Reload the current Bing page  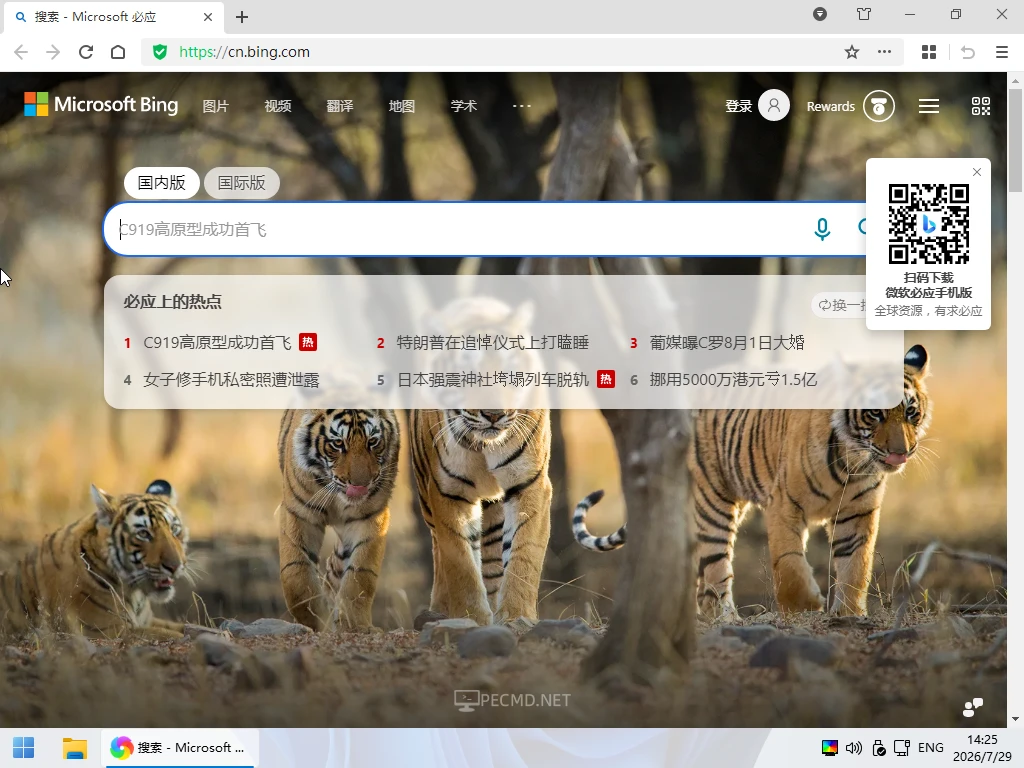[86, 52]
